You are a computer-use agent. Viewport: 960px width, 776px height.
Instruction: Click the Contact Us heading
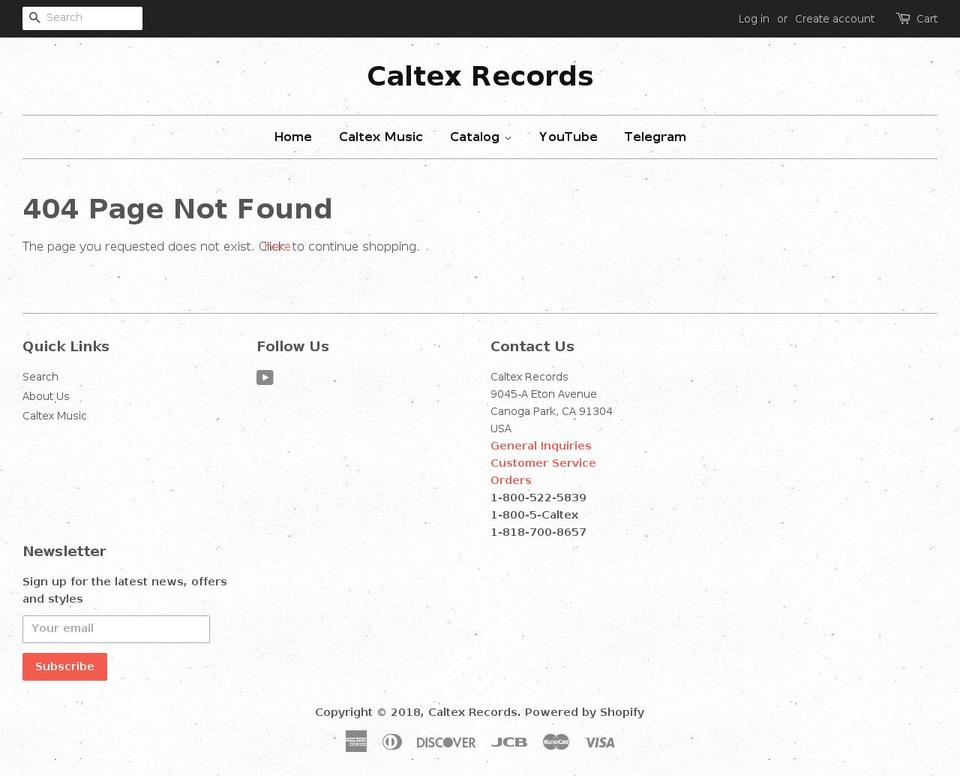pyautogui.click(x=532, y=346)
